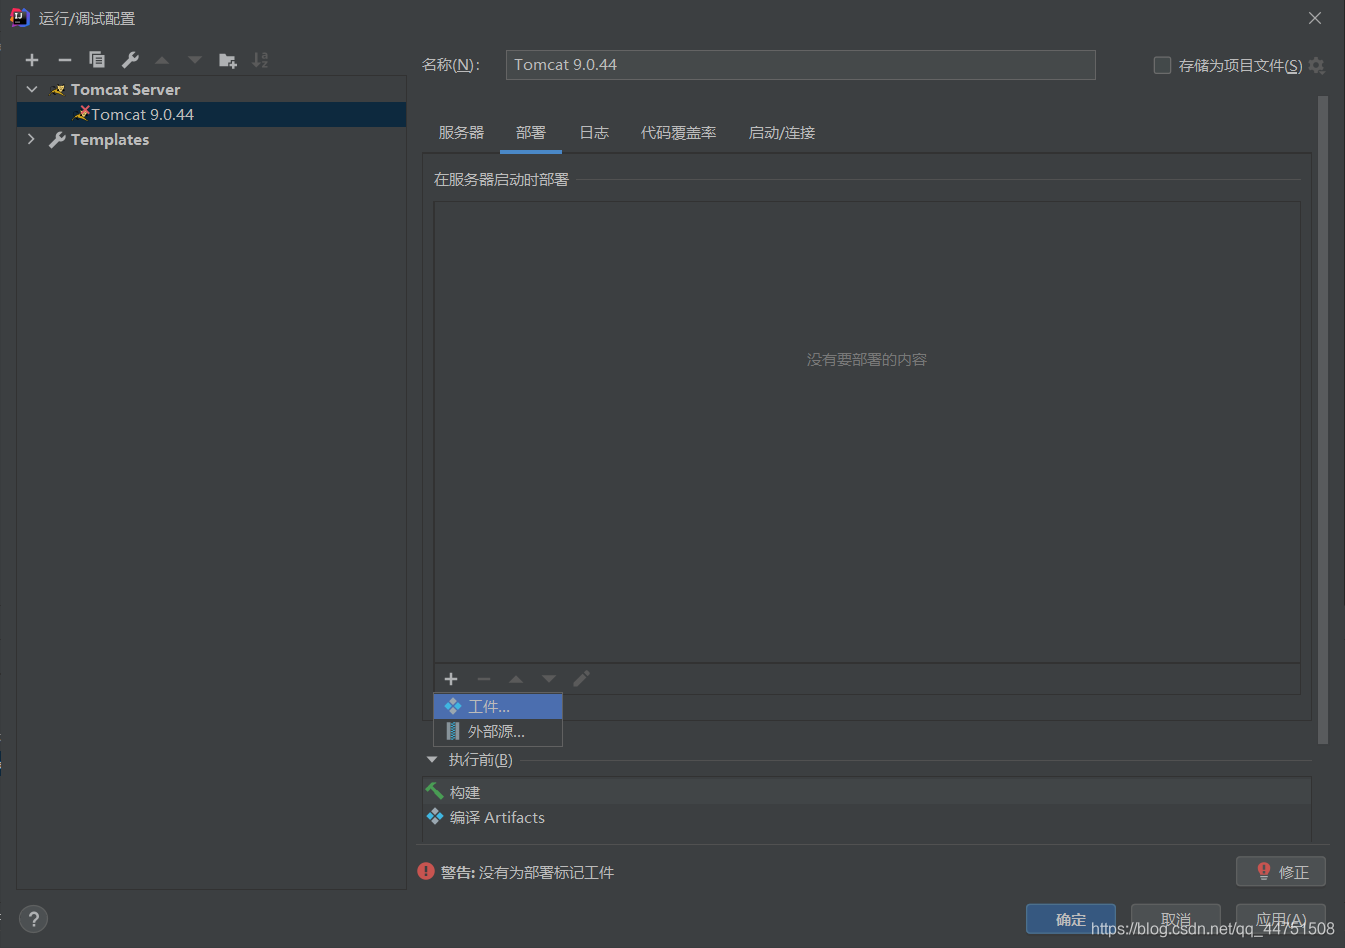This screenshot has height=948, width=1345.
Task: Select 编译 Artifacts before-launch task
Action: pos(867,817)
